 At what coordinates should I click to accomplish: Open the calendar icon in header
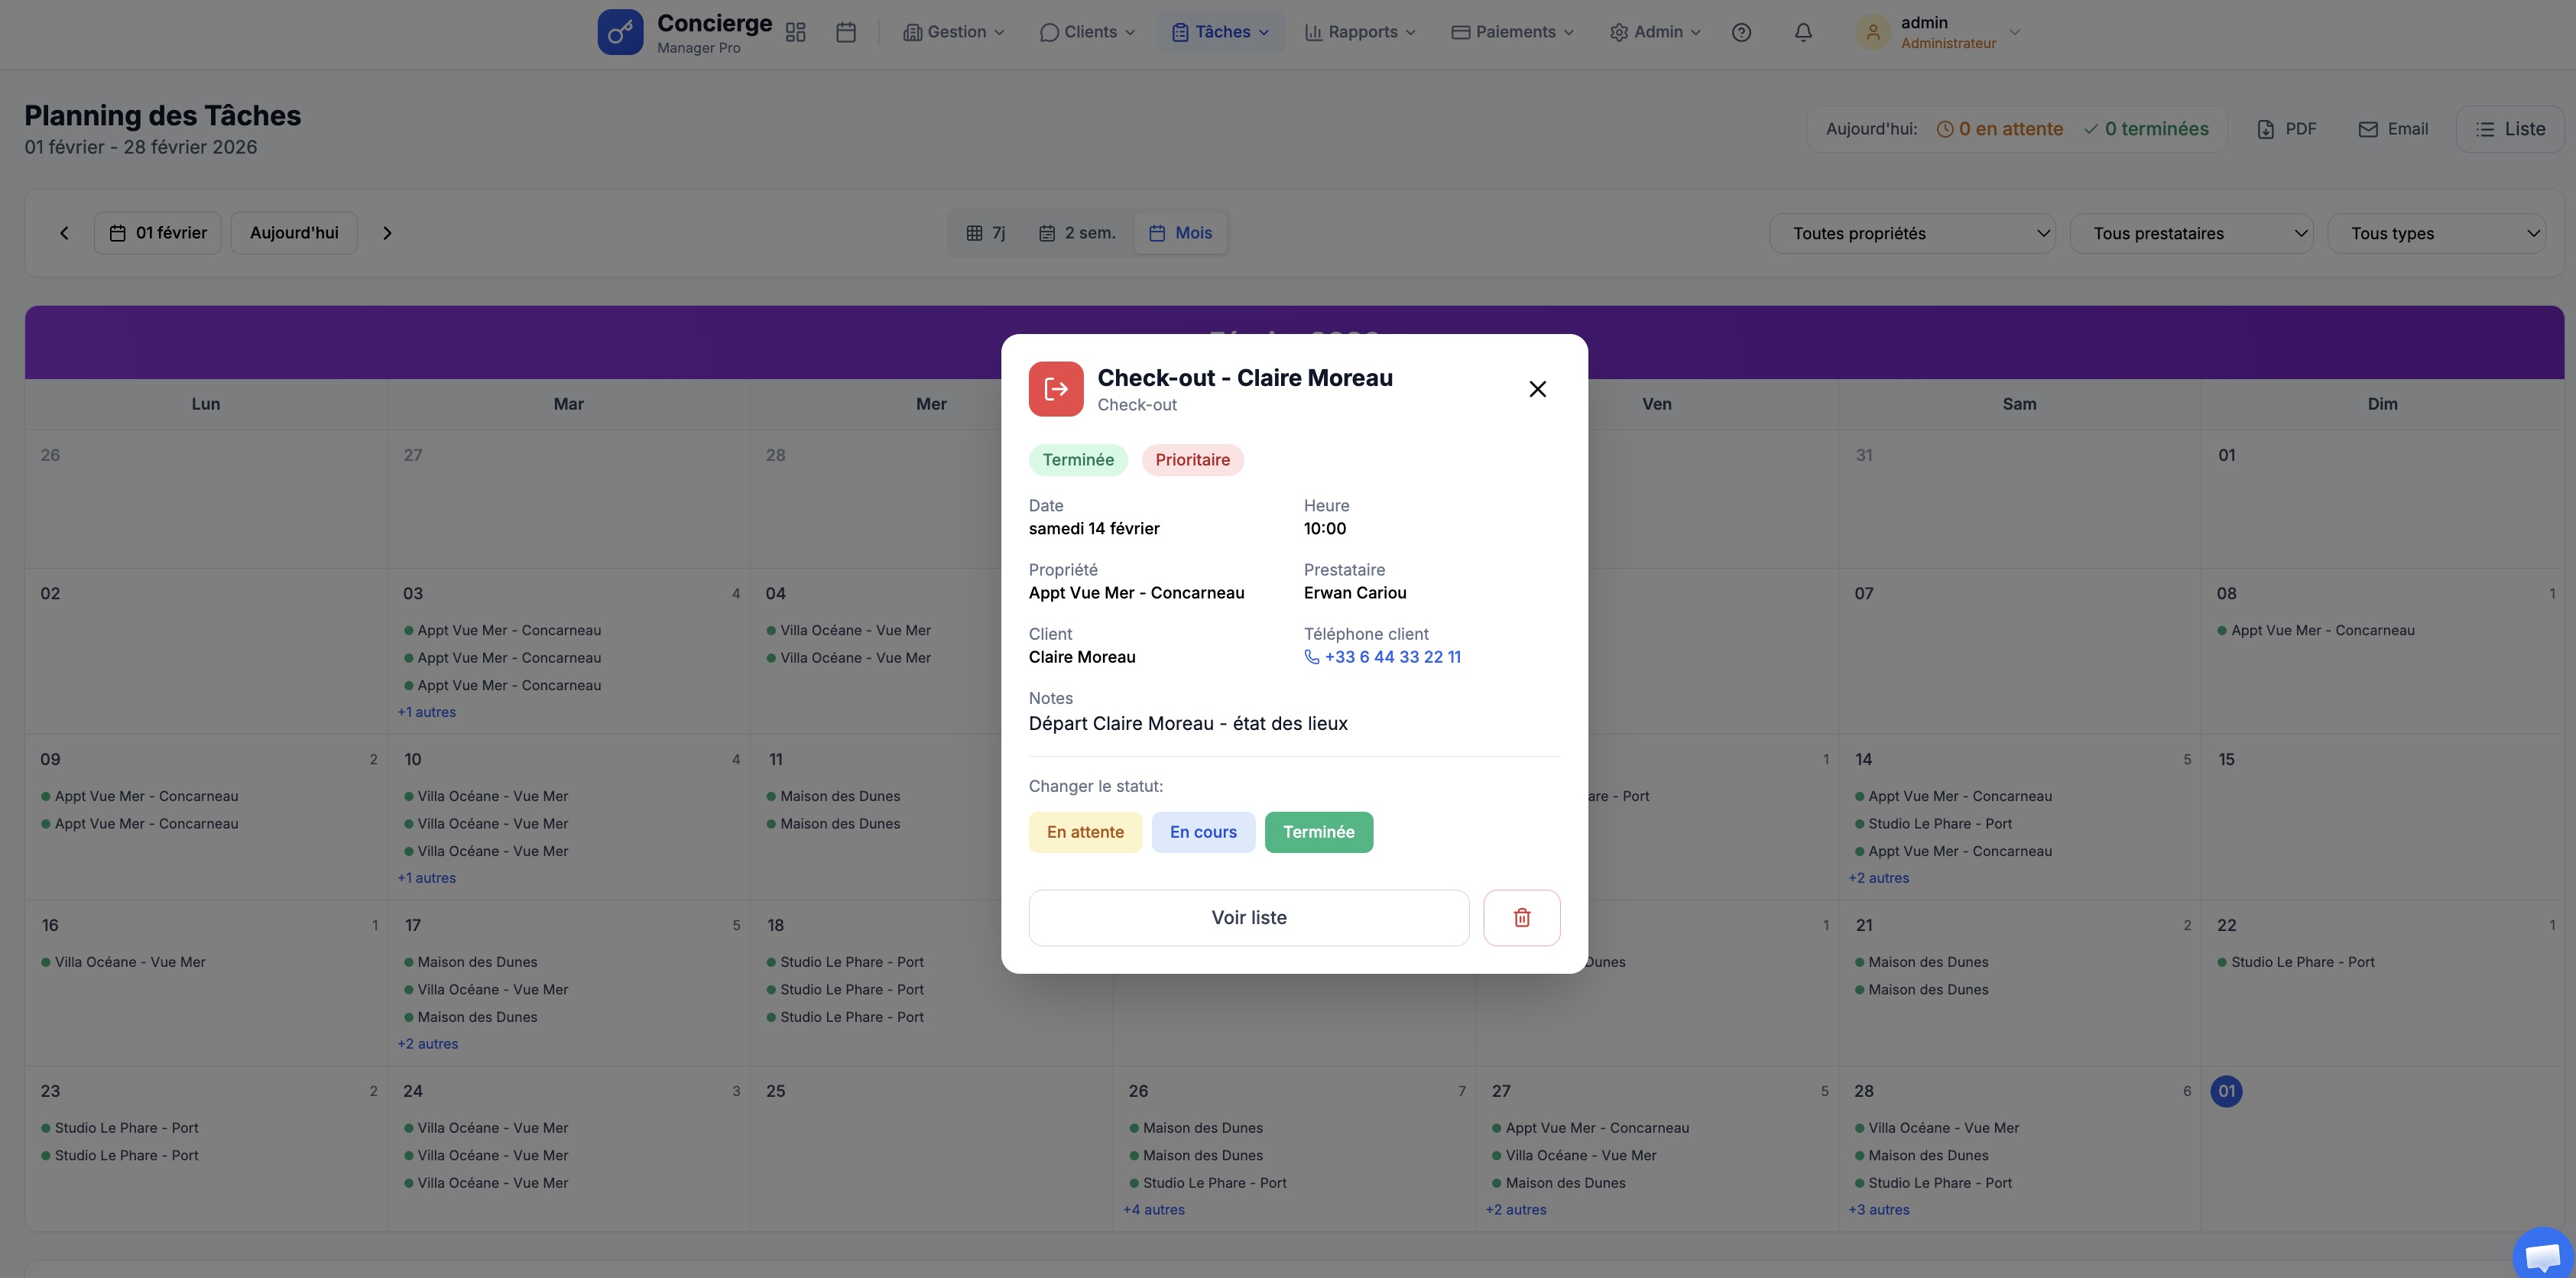[x=845, y=32]
